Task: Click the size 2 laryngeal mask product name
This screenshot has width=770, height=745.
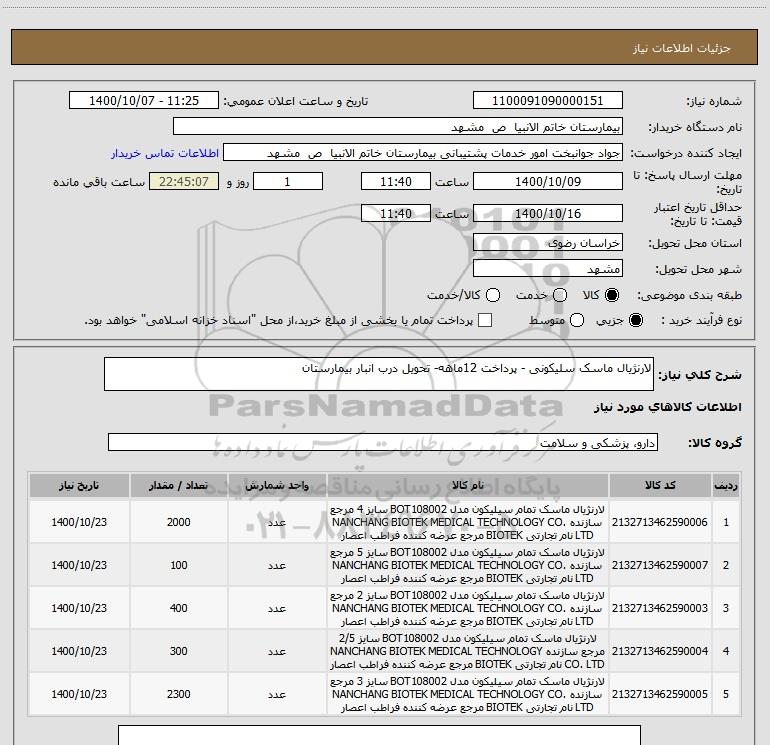Action: (468, 608)
